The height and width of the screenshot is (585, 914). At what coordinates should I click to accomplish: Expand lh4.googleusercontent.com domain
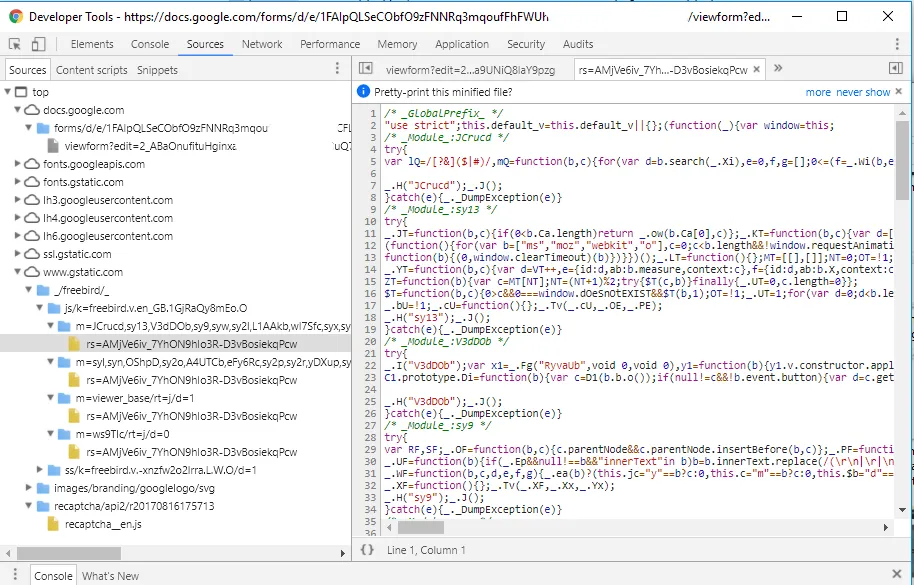click(x=17, y=218)
